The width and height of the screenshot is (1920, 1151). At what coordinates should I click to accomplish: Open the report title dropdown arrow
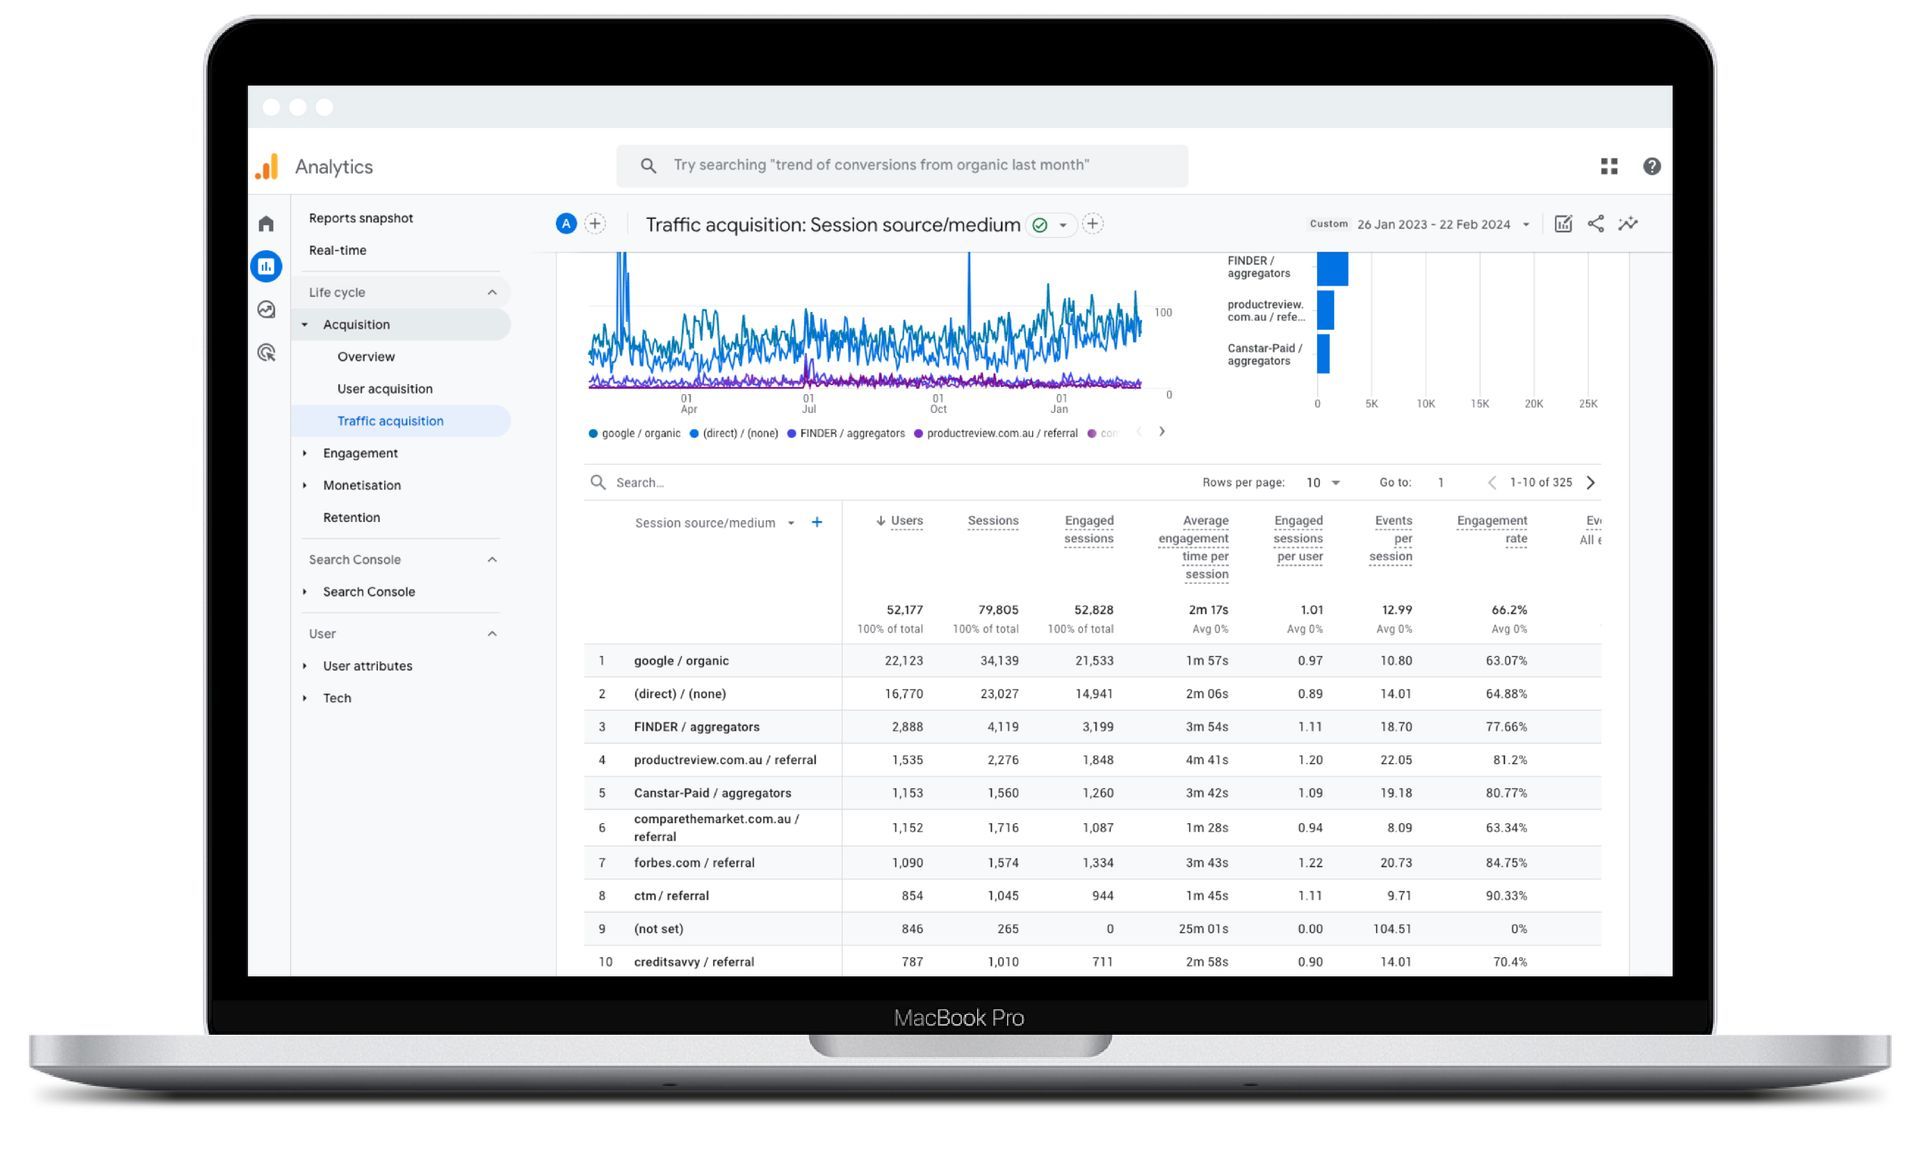click(1063, 225)
